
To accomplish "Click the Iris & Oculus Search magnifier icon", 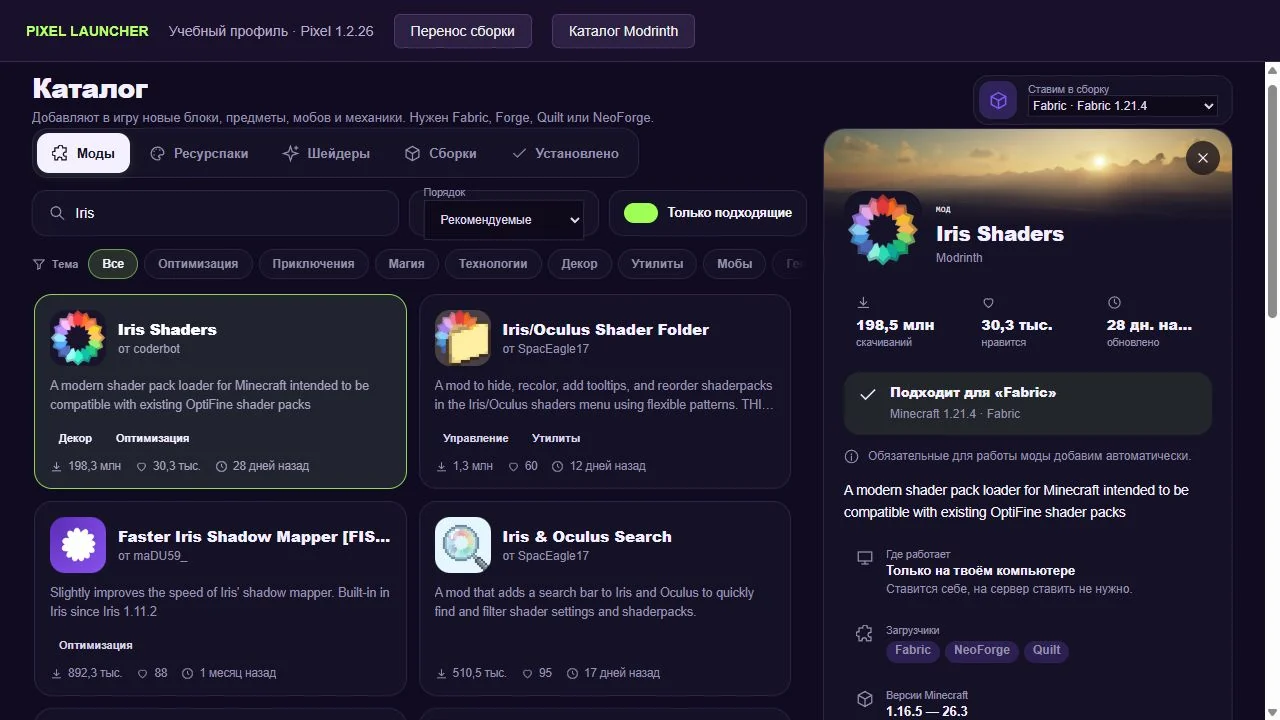I will point(463,545).
